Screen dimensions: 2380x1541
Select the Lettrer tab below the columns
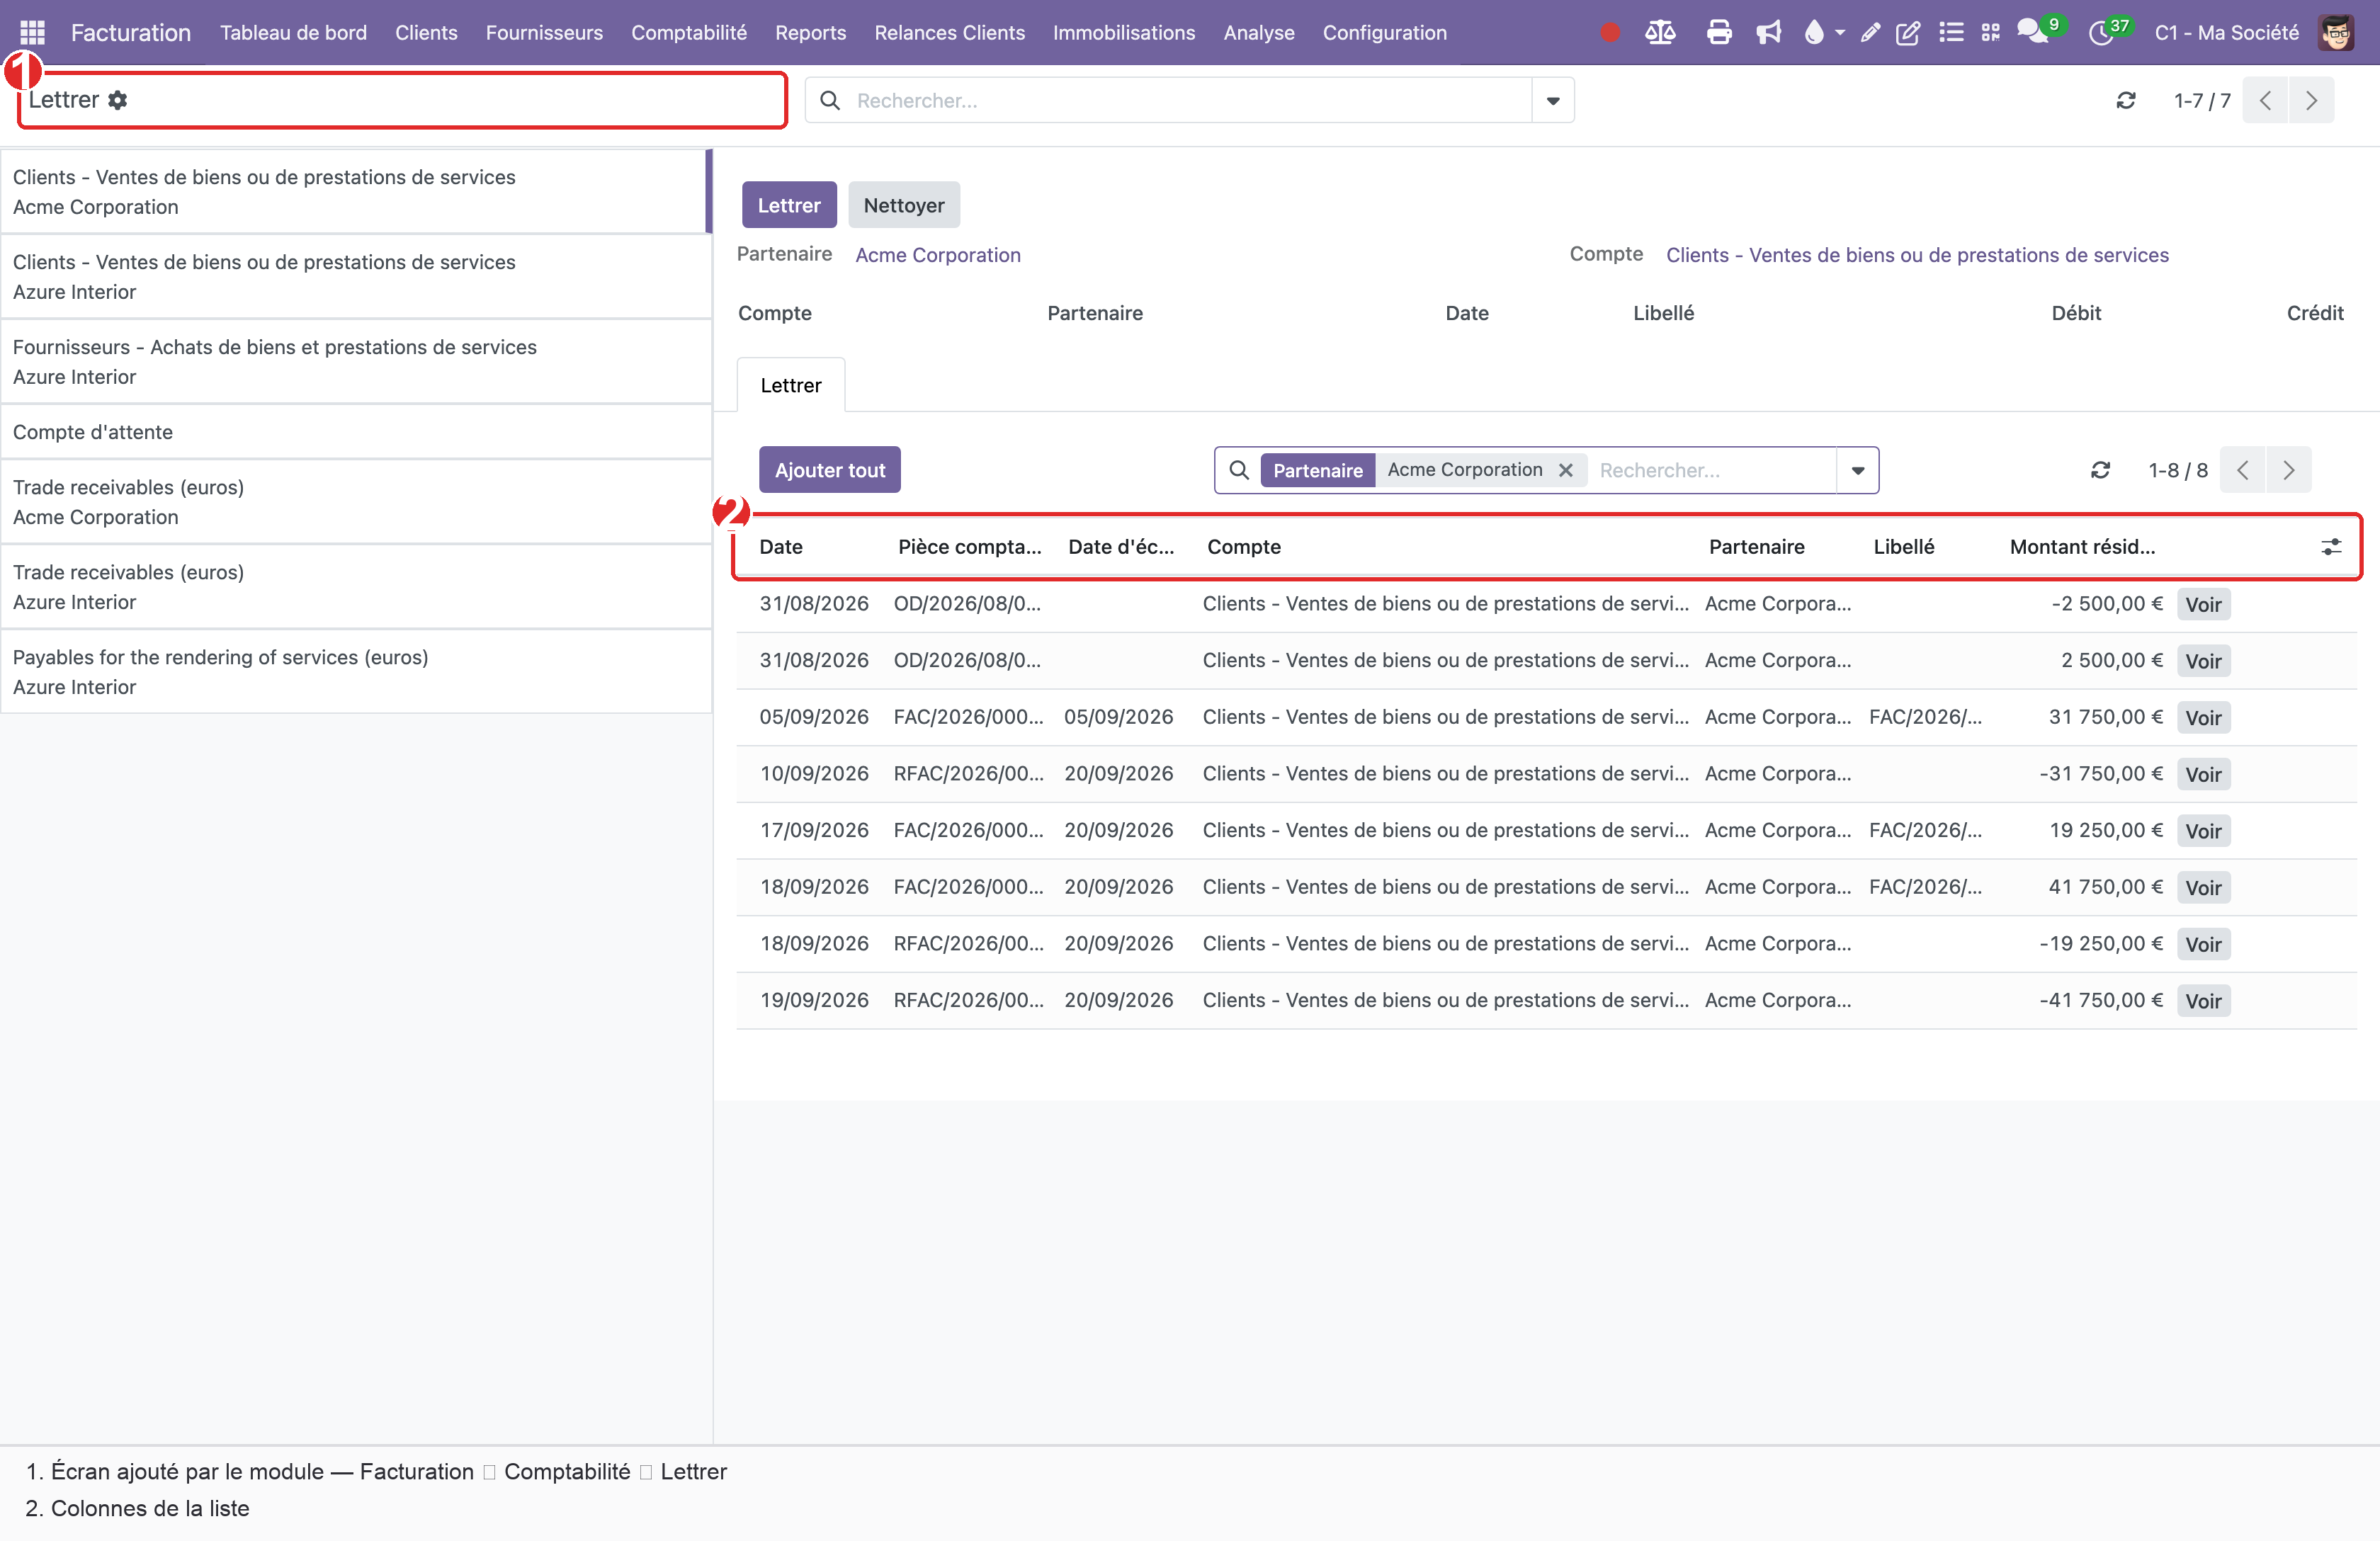(791, 385)
